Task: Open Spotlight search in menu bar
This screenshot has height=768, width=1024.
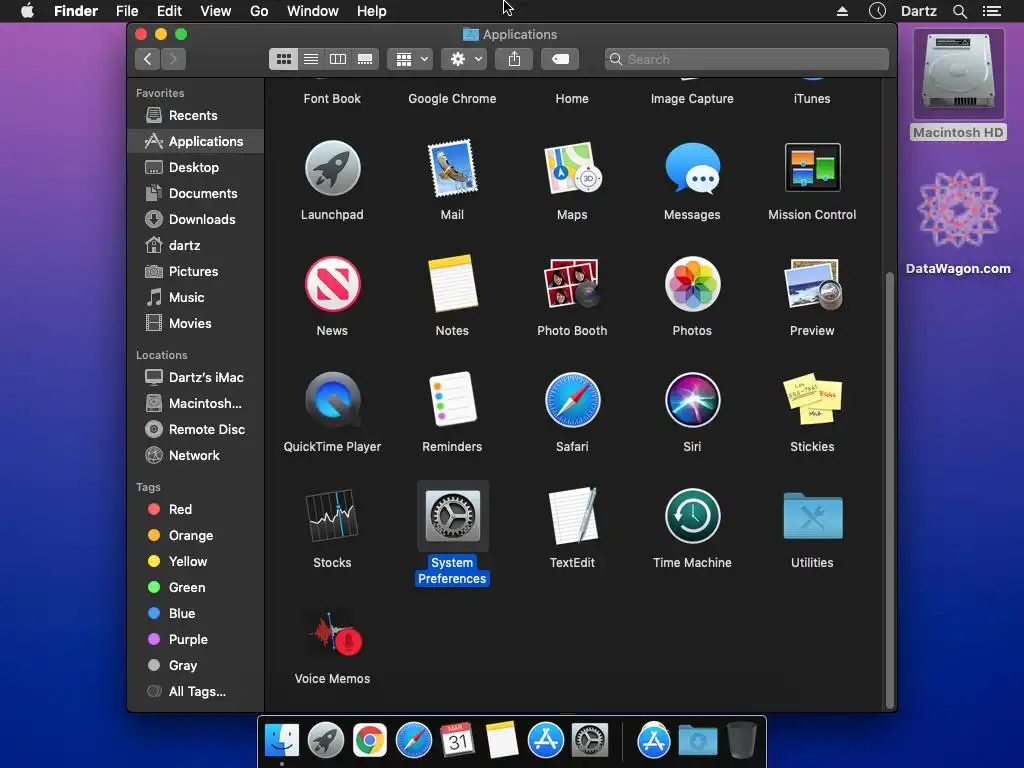Action: tap(959, 11)
